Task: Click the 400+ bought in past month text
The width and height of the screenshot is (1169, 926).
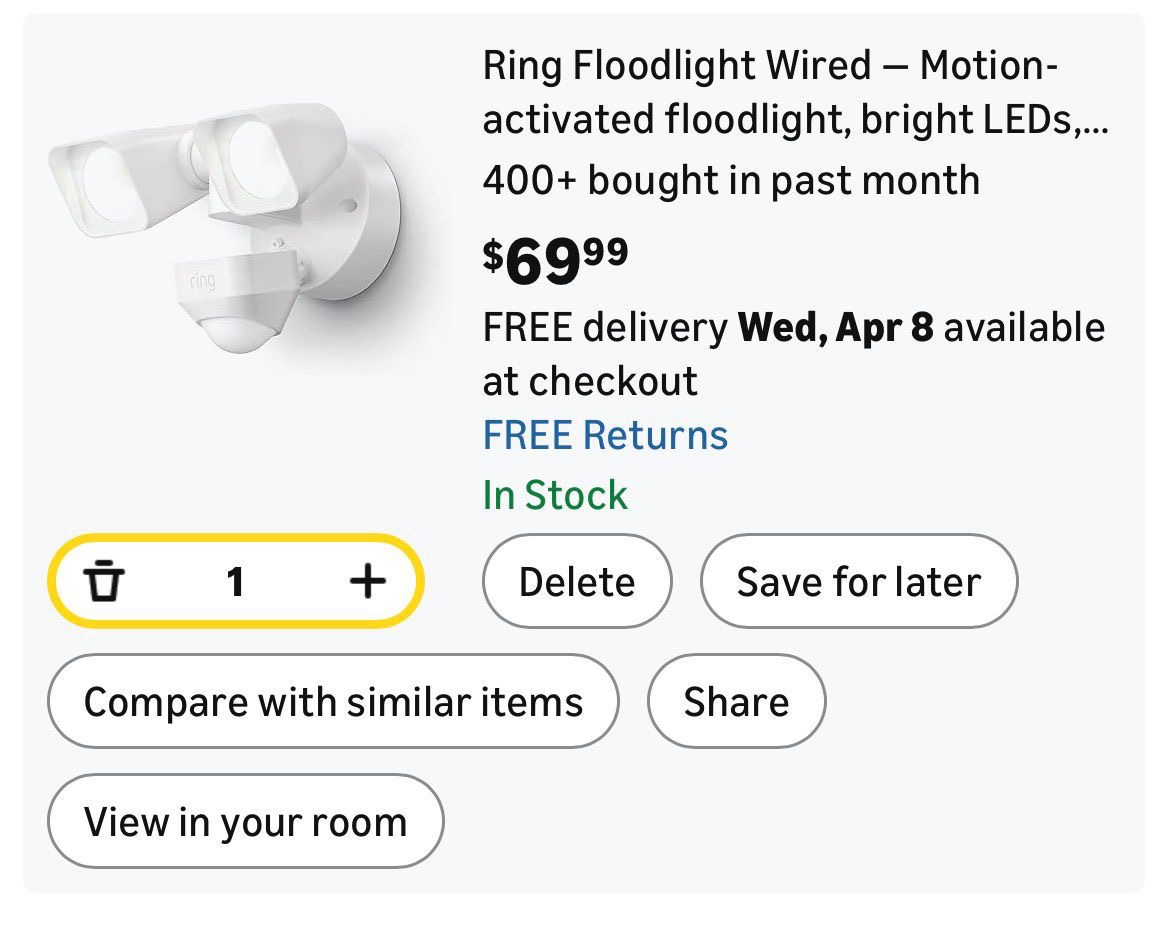Action: 730,181
